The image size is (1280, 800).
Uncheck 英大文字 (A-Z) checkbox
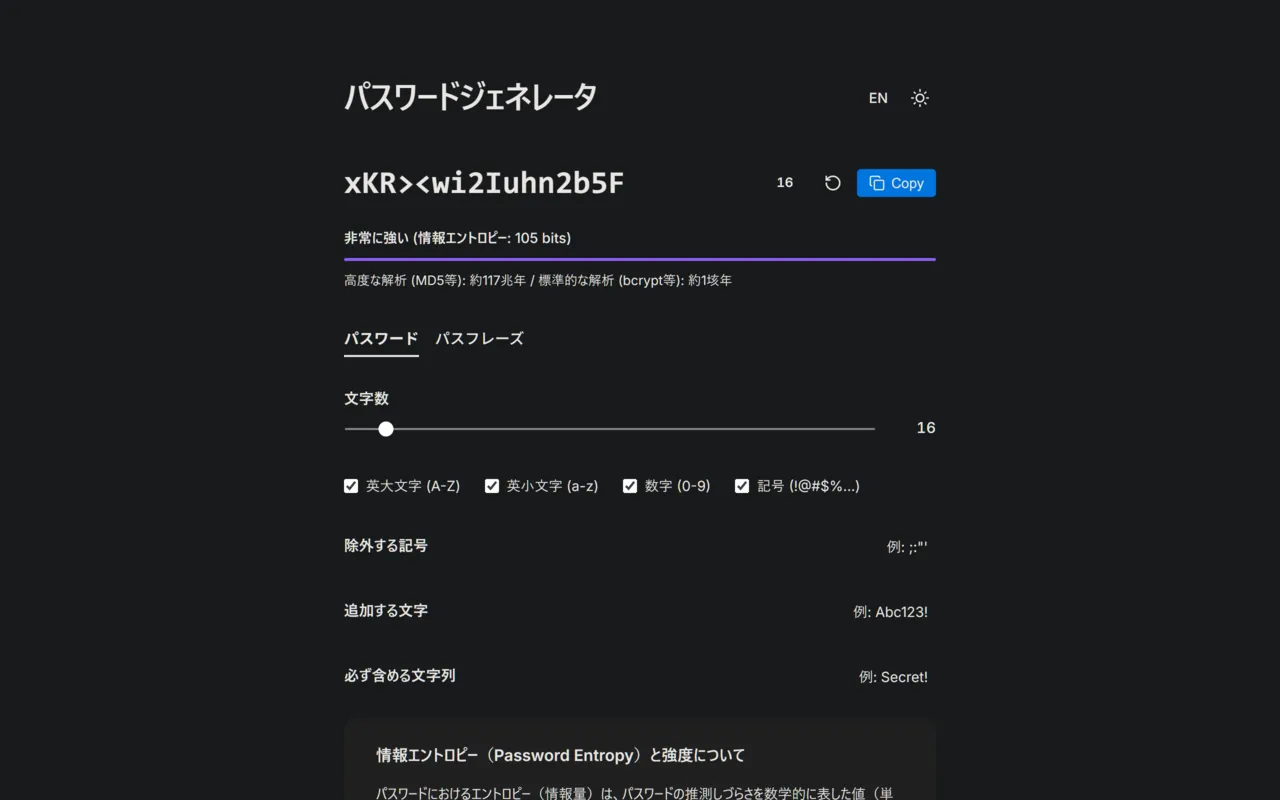(351, 486)
